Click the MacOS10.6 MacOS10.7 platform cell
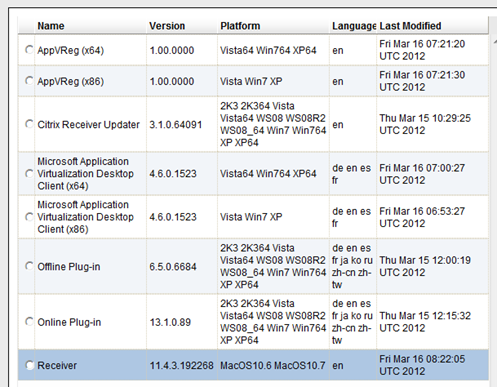Viewport: 497px width, 387px height. coord(273,366)
